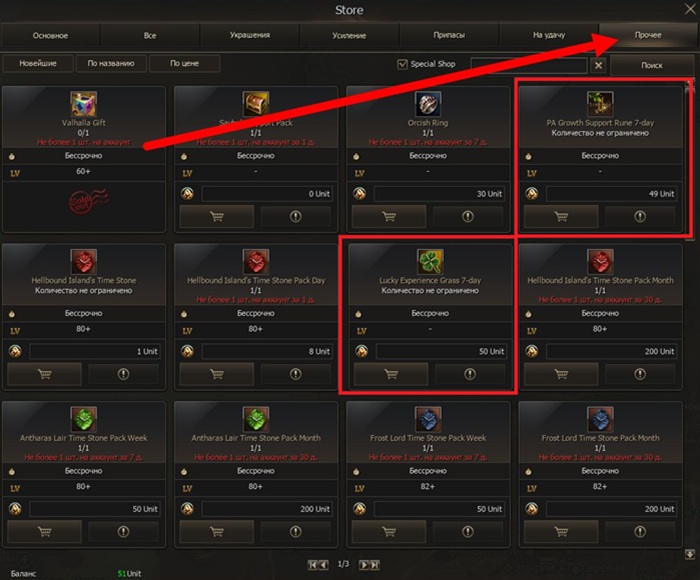Switch to the Украшения tab

(250, 35)
